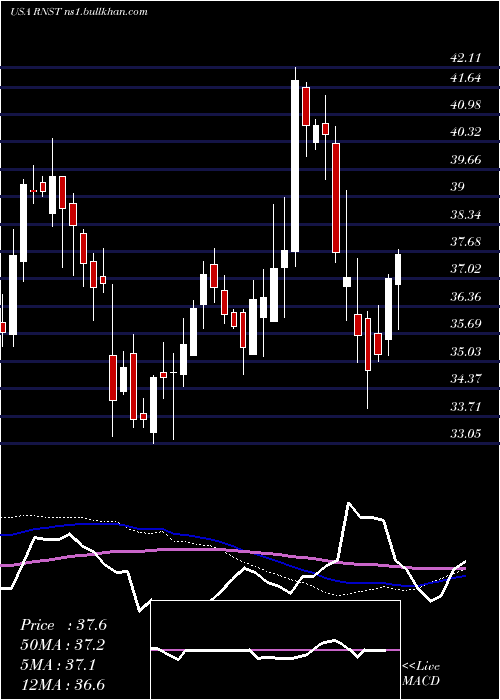Click the 39 price level label

[x=457, y=187]
